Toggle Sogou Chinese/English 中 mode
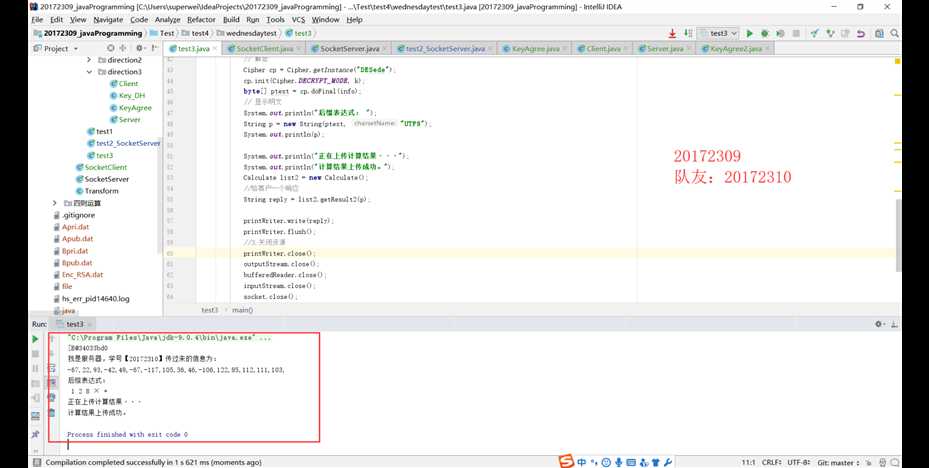The height and width of the screenshot is (468, 929). tap(582, 462)
